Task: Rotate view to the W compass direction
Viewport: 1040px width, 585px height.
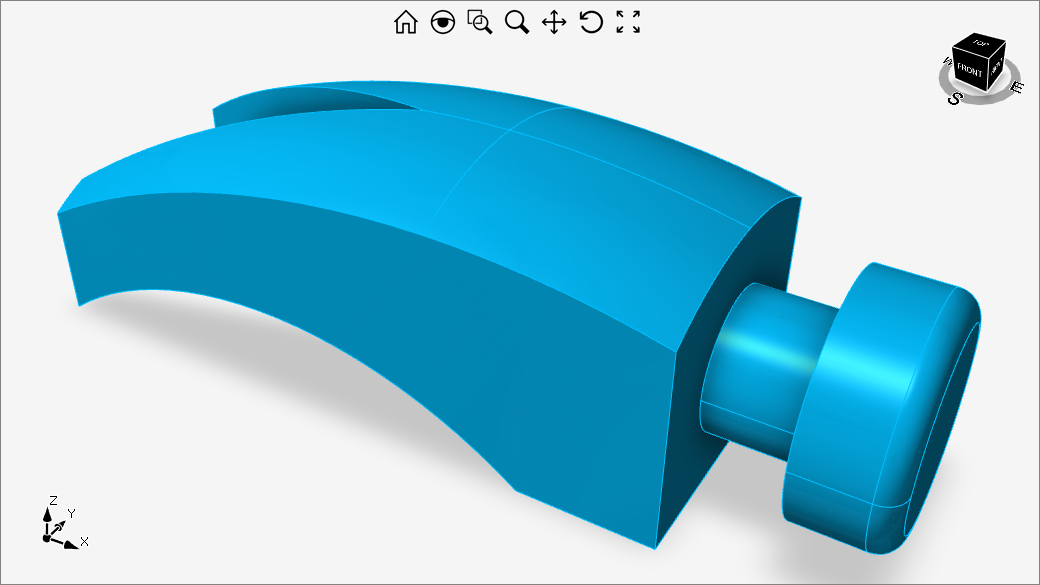Action: (x=946, y=62)
